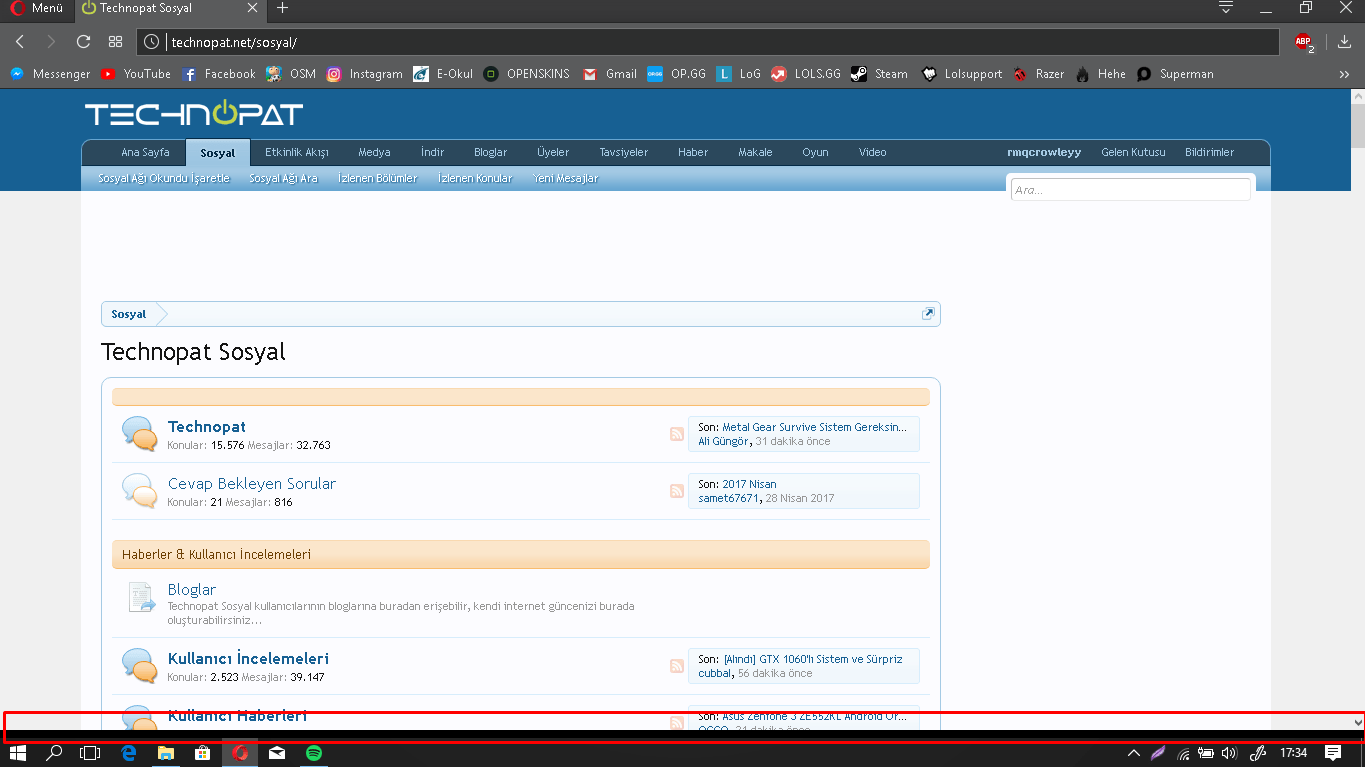Open the LoG bookmark
Viewport: 1365px width, 767px height.
(x=738, y=74)
